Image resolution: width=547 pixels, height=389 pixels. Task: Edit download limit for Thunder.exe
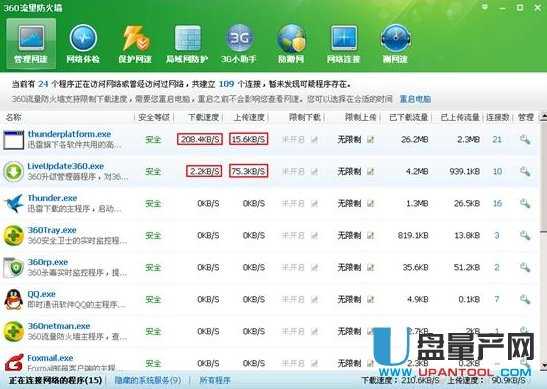314,203
